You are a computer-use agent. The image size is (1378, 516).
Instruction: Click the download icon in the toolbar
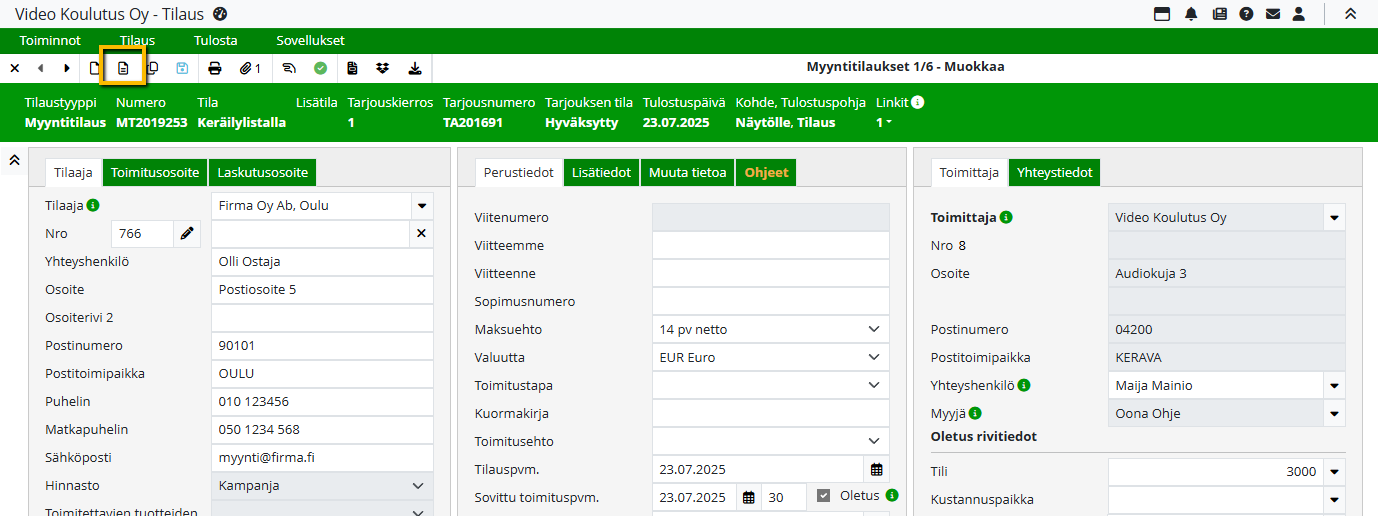[415, 68]
